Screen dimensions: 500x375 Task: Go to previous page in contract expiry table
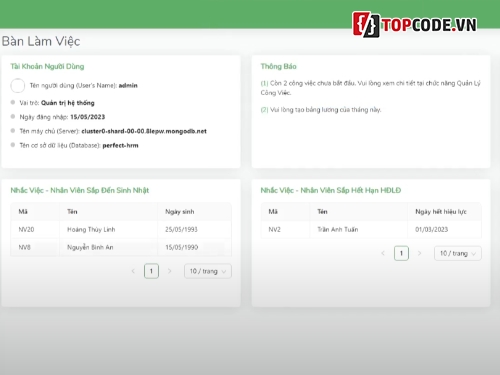(383, 253)
